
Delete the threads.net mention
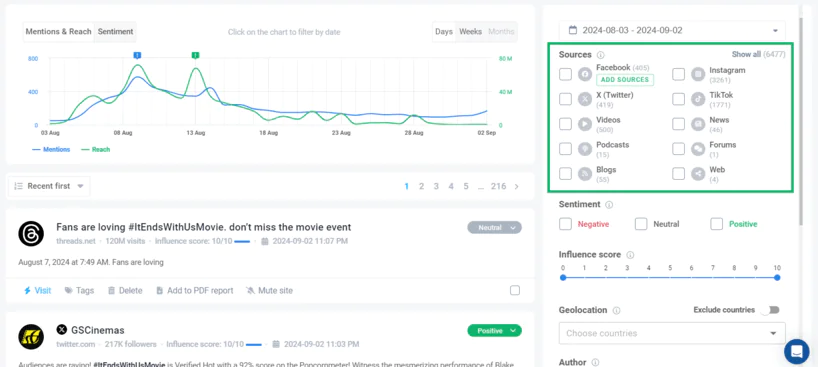(125, 290)
